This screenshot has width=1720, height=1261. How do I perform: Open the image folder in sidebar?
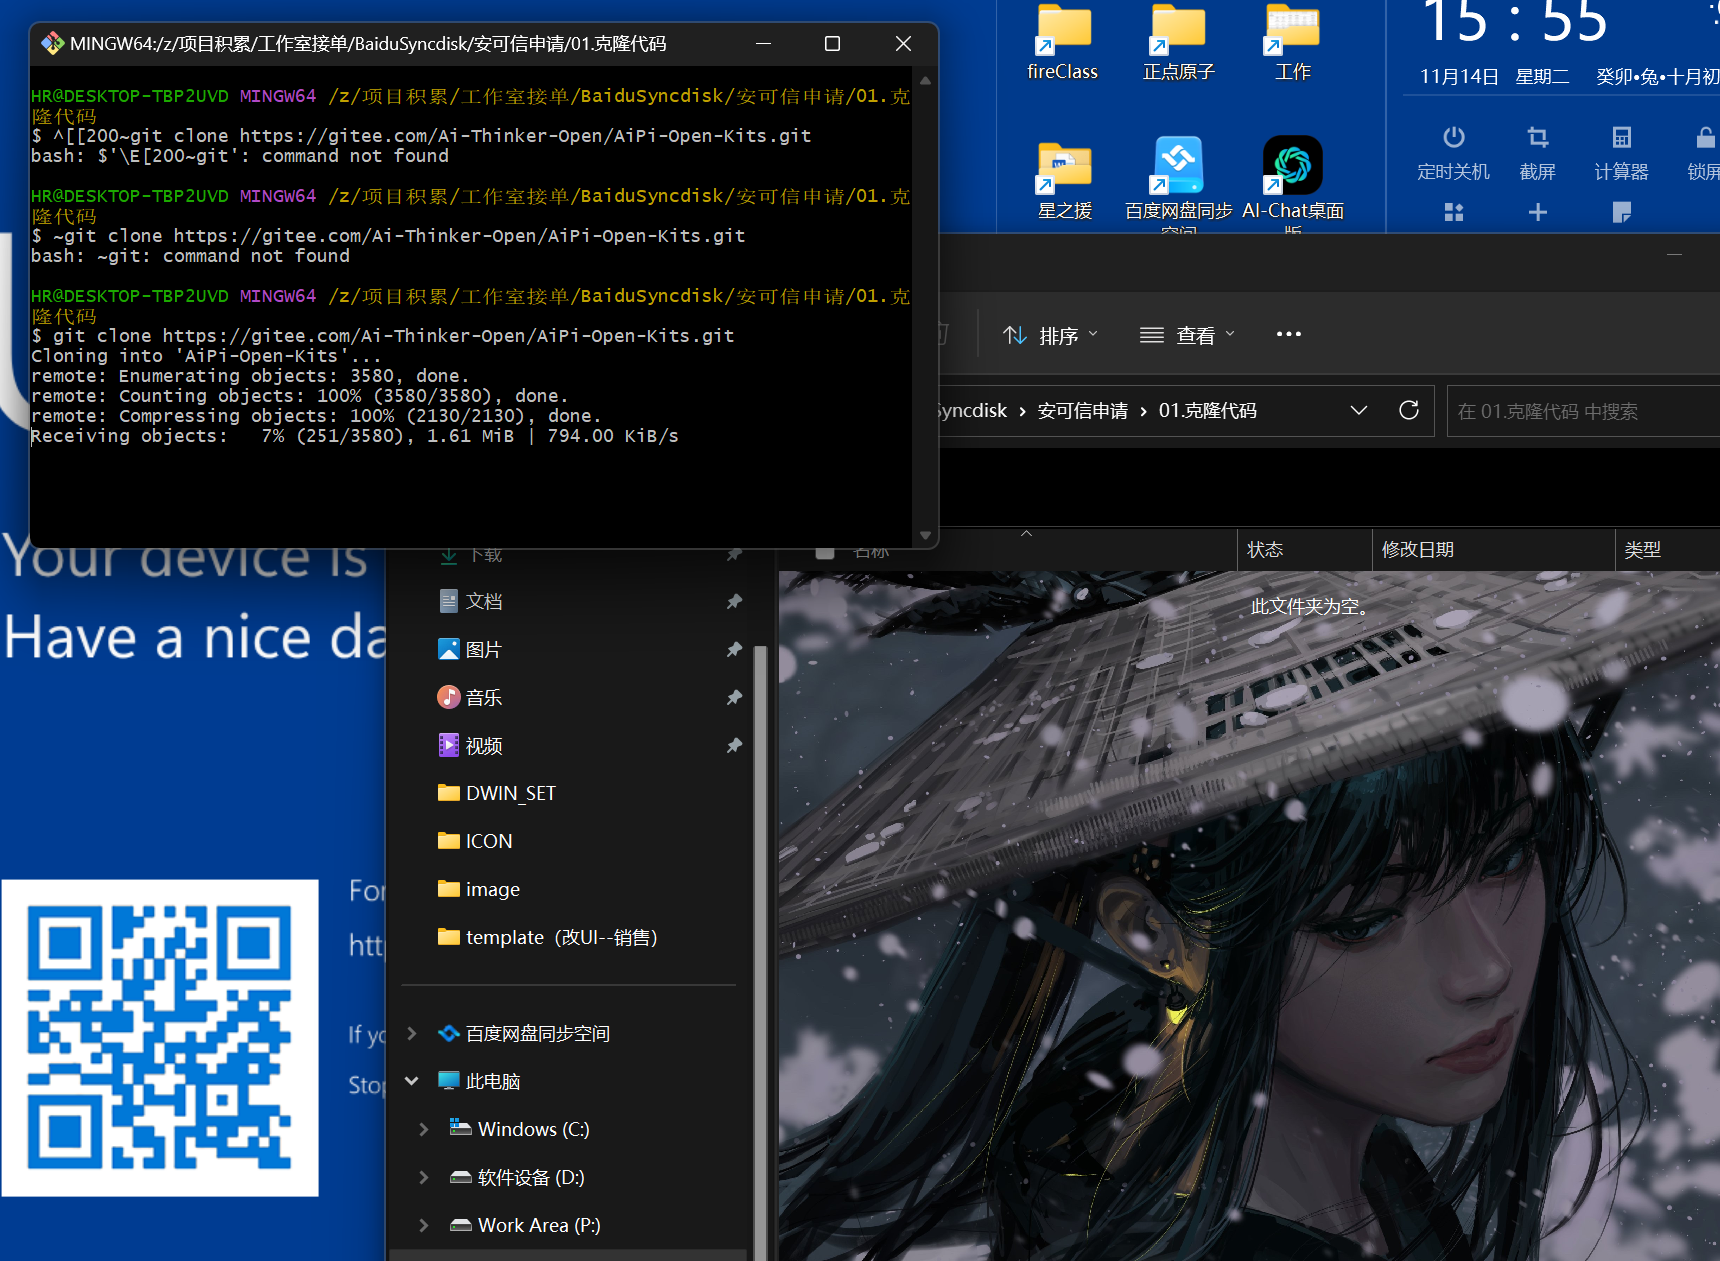[x=479, y=889]
